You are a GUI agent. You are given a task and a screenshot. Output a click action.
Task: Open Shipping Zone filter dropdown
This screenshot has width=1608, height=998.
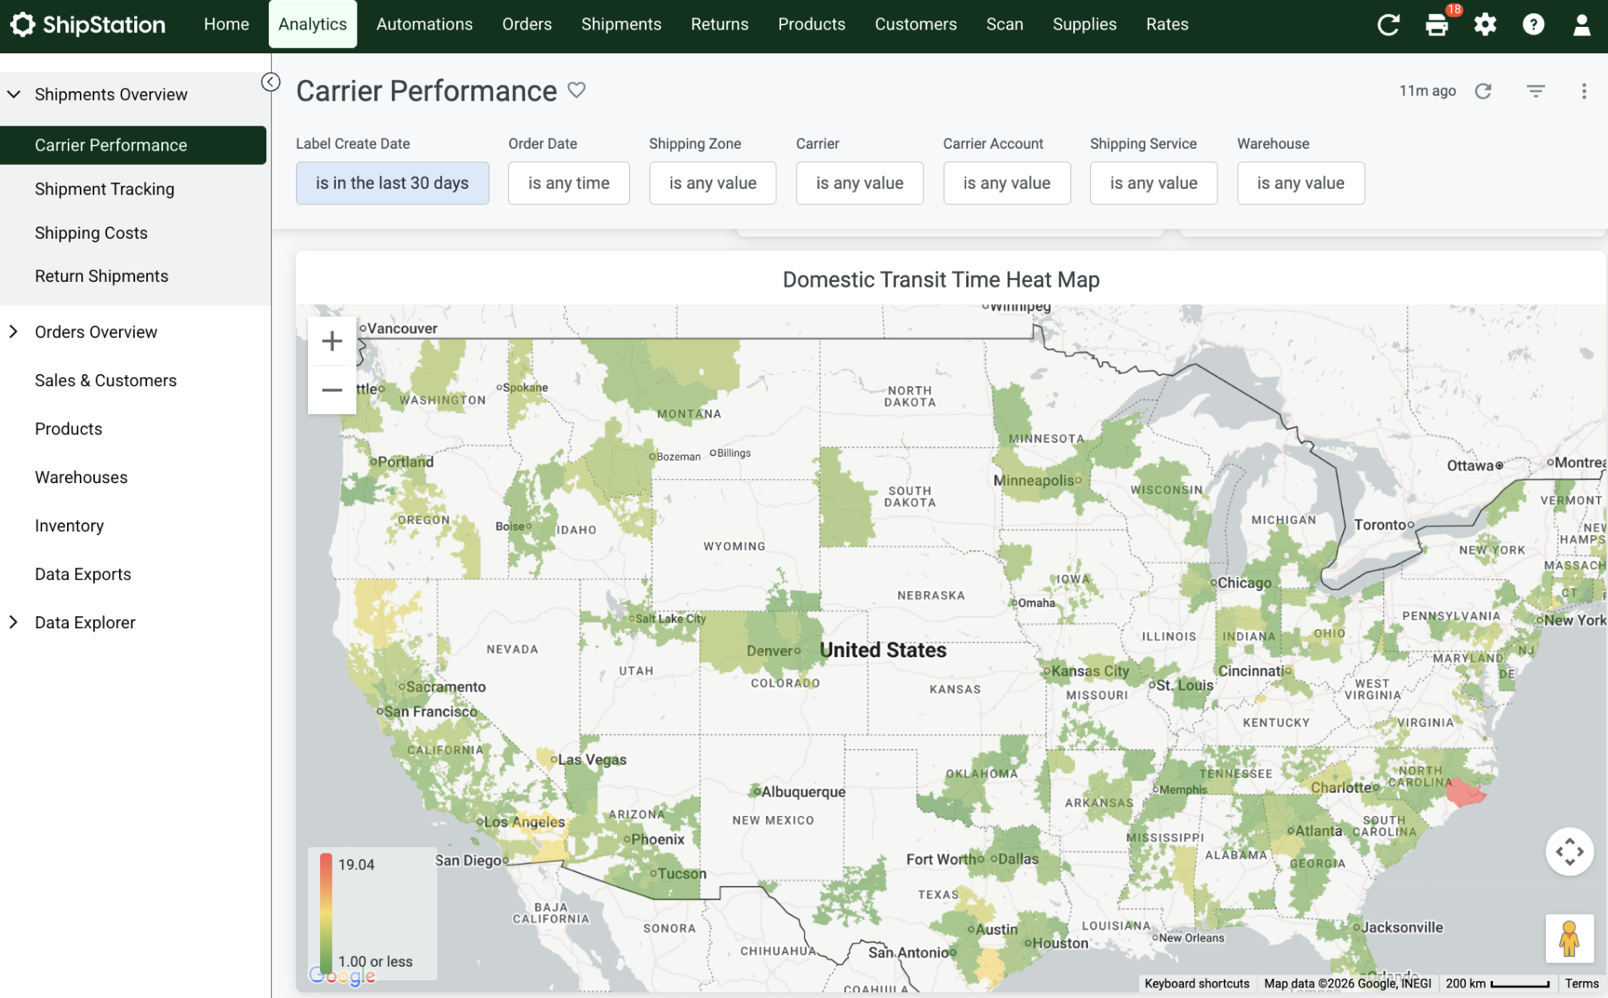pyautogui.click(x=713, y=183)
